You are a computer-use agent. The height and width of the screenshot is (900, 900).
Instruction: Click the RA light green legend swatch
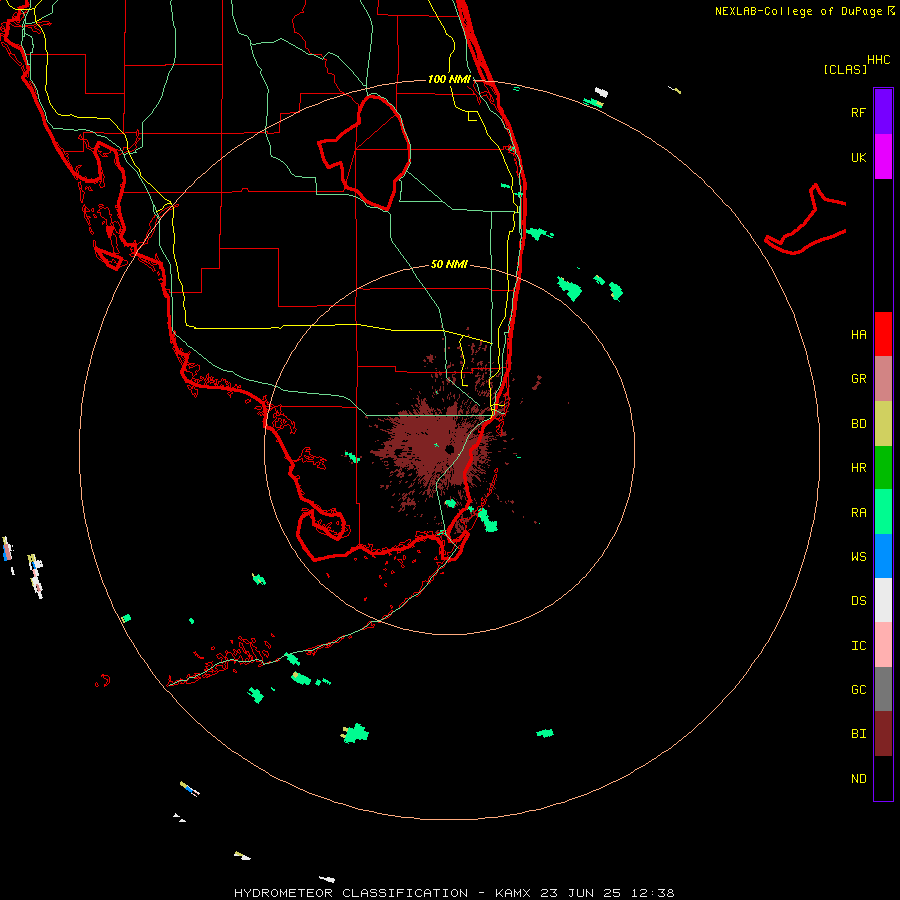pos(883,512)
